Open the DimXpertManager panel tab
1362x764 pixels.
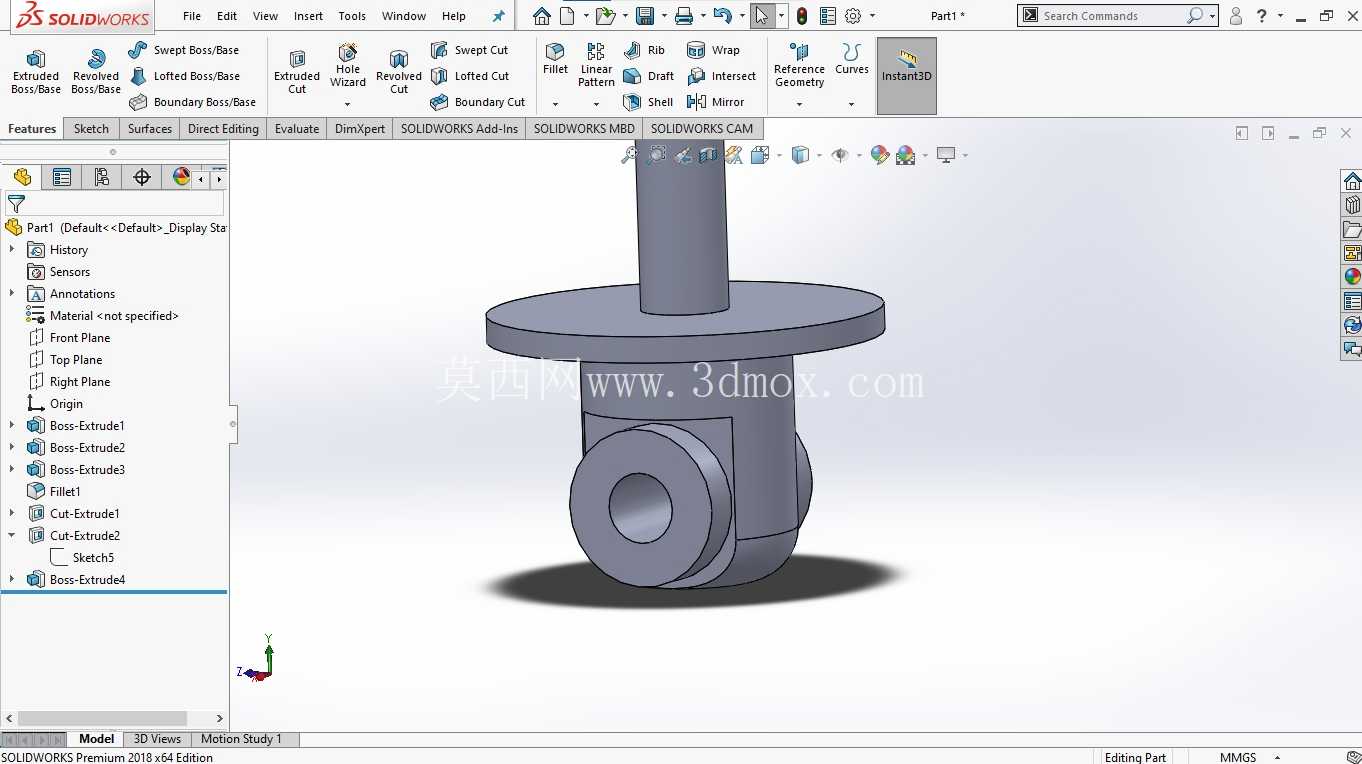point(142,177)
